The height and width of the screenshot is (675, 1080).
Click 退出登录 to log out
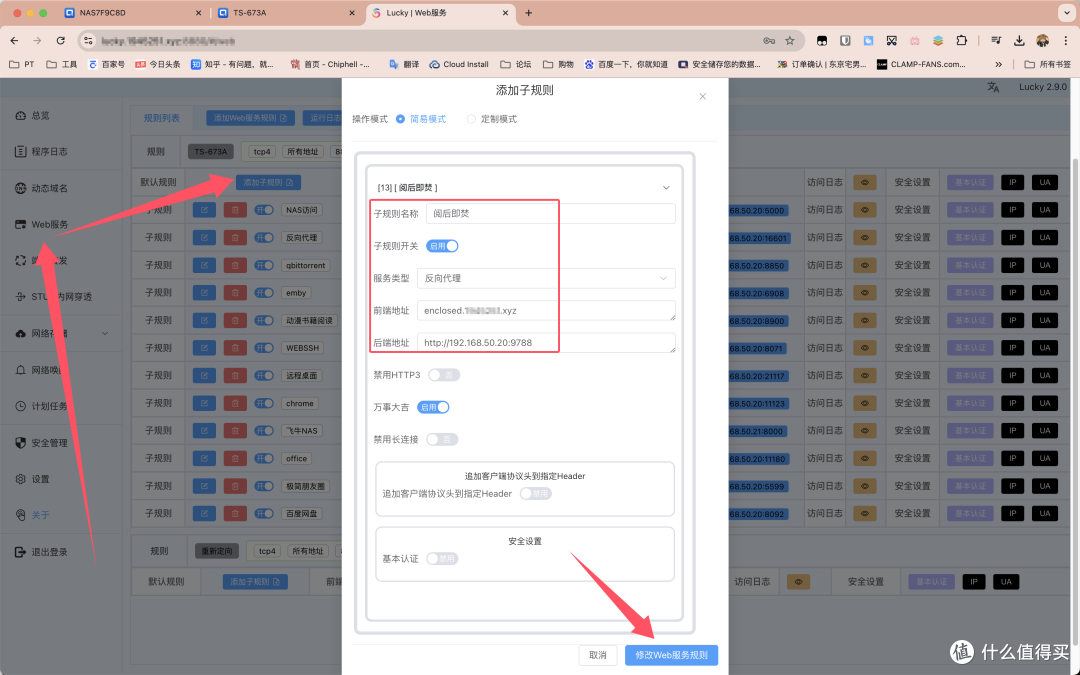41,552
